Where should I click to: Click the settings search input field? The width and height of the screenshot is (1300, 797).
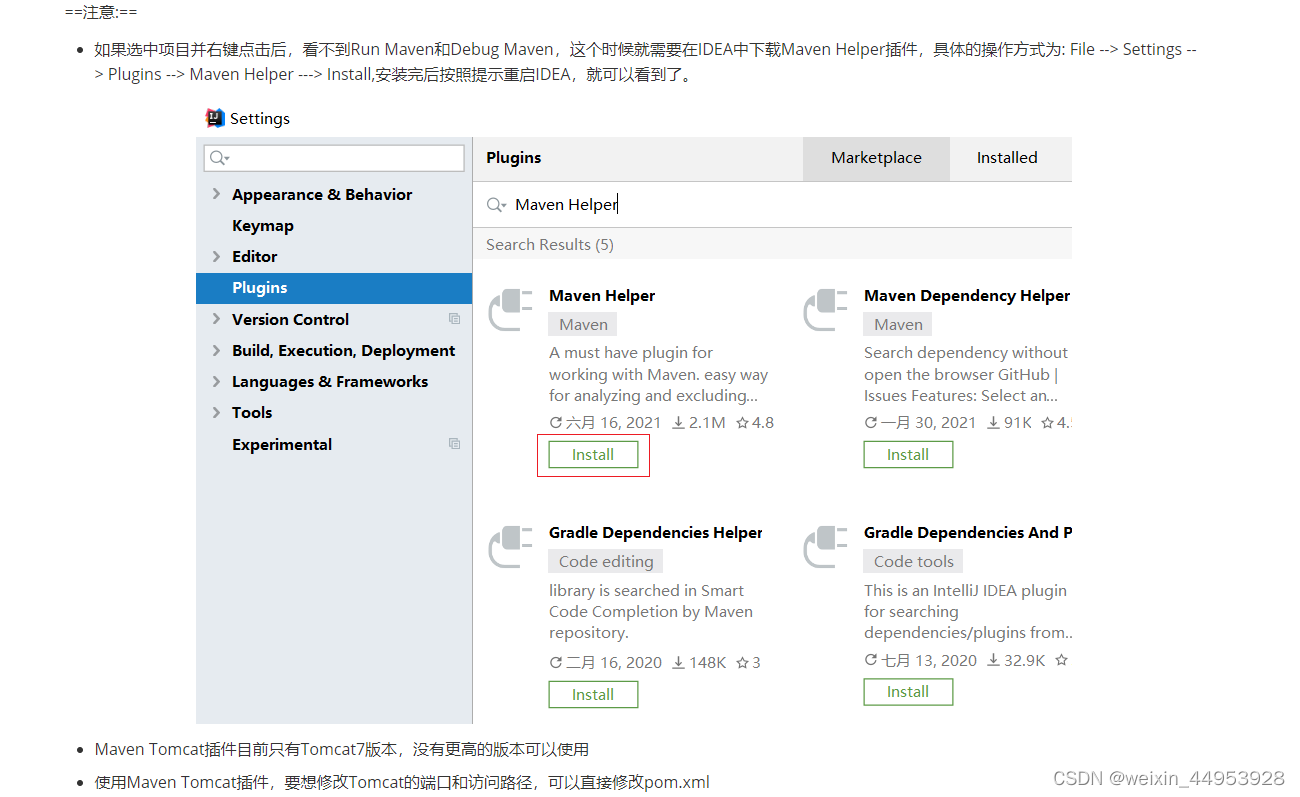334,158
